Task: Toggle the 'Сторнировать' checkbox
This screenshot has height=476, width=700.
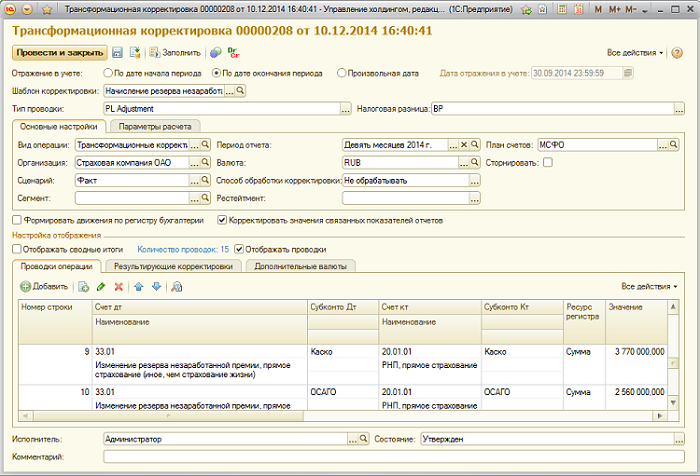Action: point(547,162)
